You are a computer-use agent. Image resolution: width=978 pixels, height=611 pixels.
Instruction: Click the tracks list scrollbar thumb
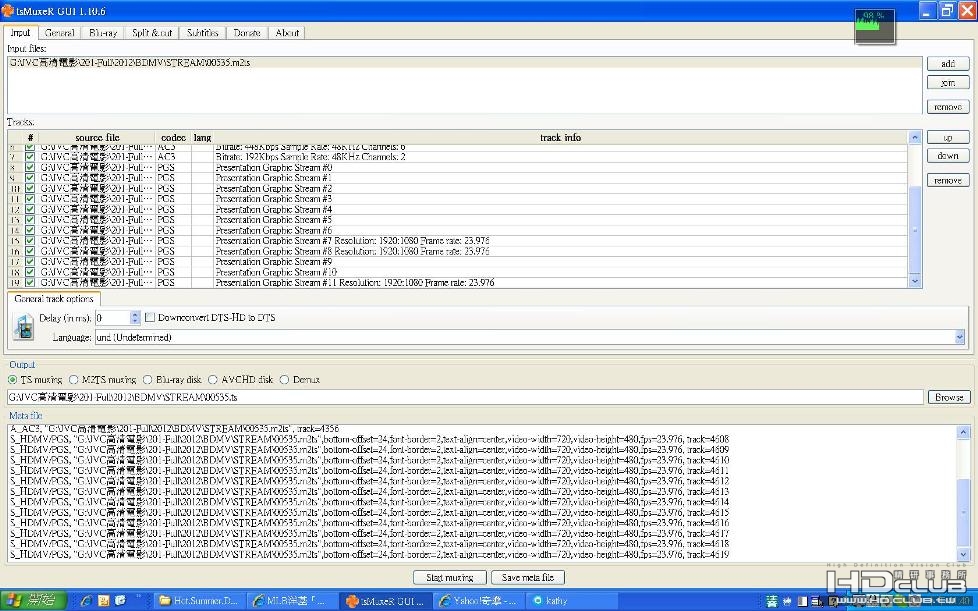(x=915, y=229)
